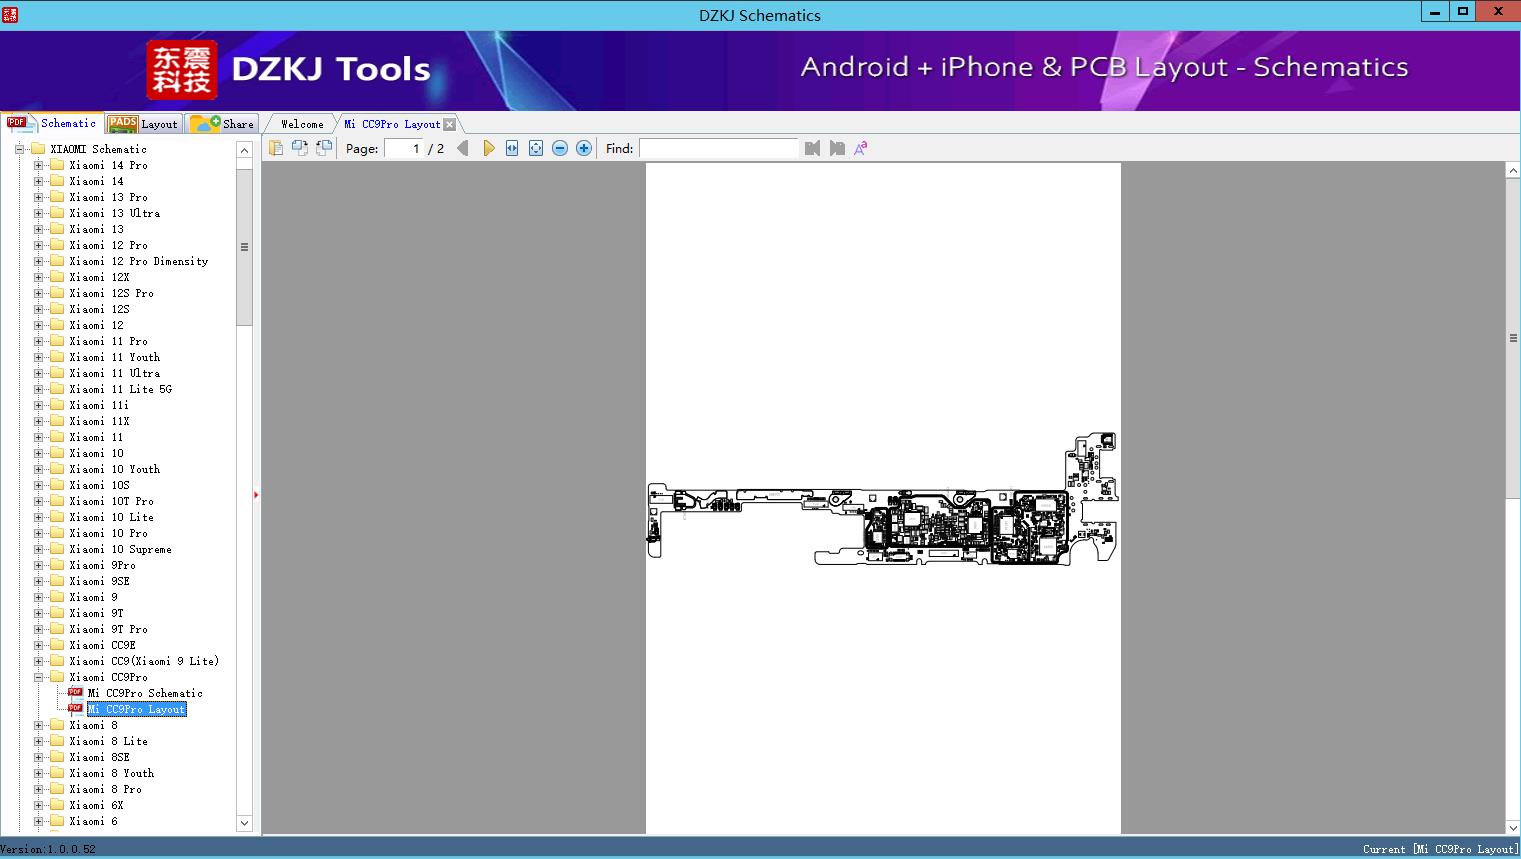Click the folder icon of Xiaomi 13 Ultra
The width and height of the screenshot is (1521, 859).
click(x=57, y=213)
